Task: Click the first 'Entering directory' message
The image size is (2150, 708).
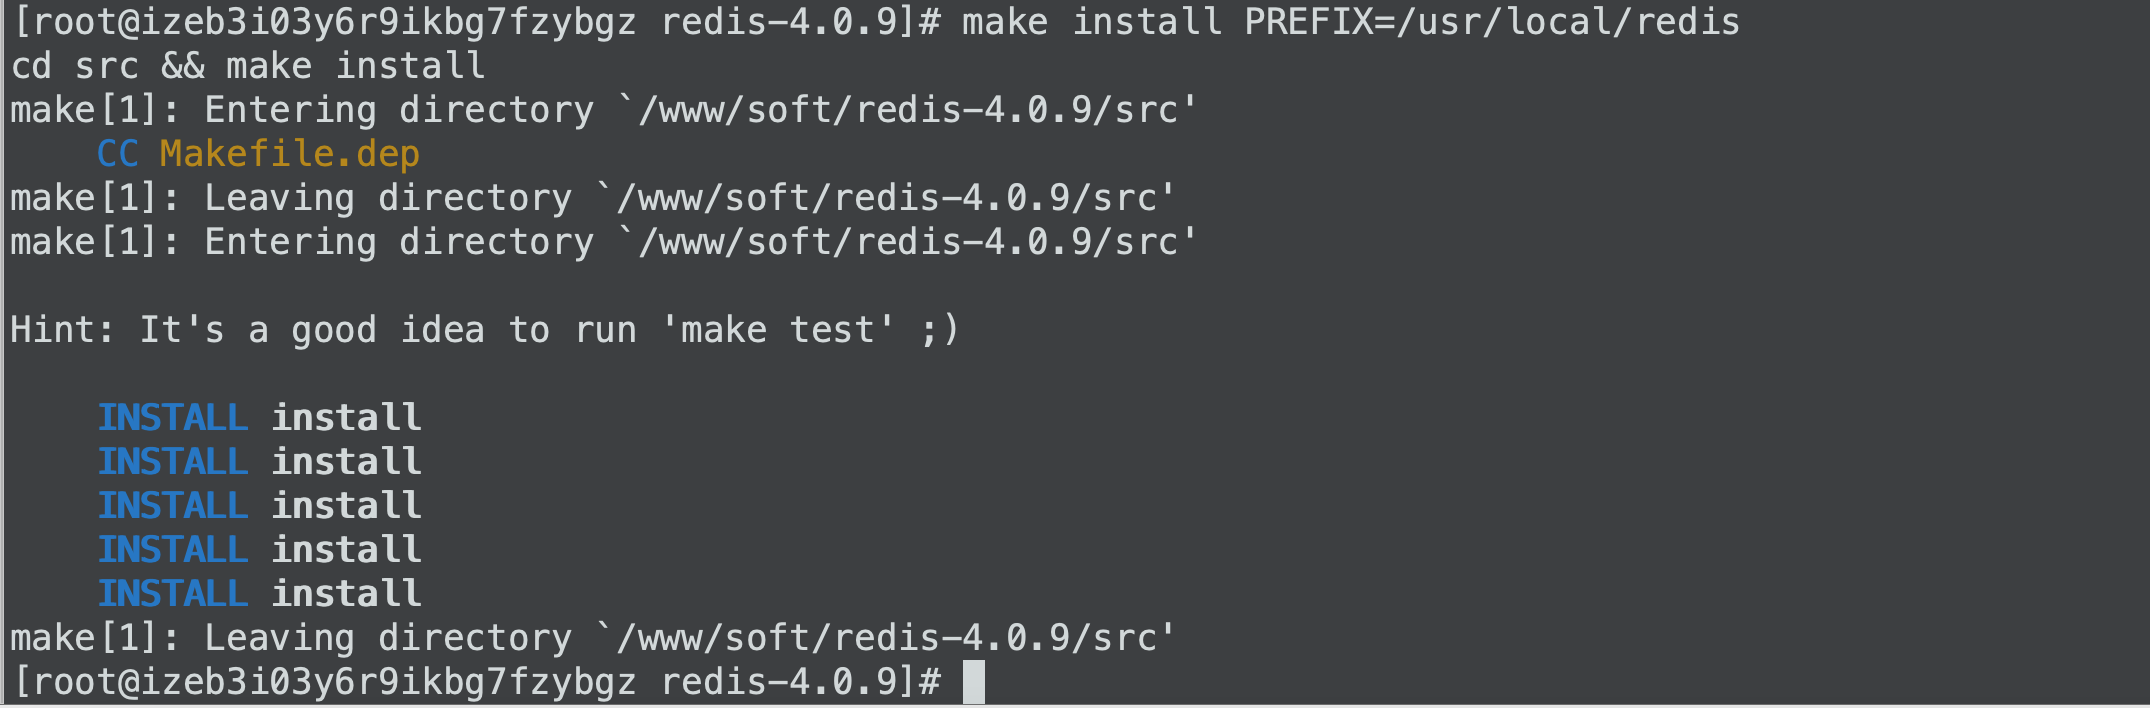Action: click(604, 110)
